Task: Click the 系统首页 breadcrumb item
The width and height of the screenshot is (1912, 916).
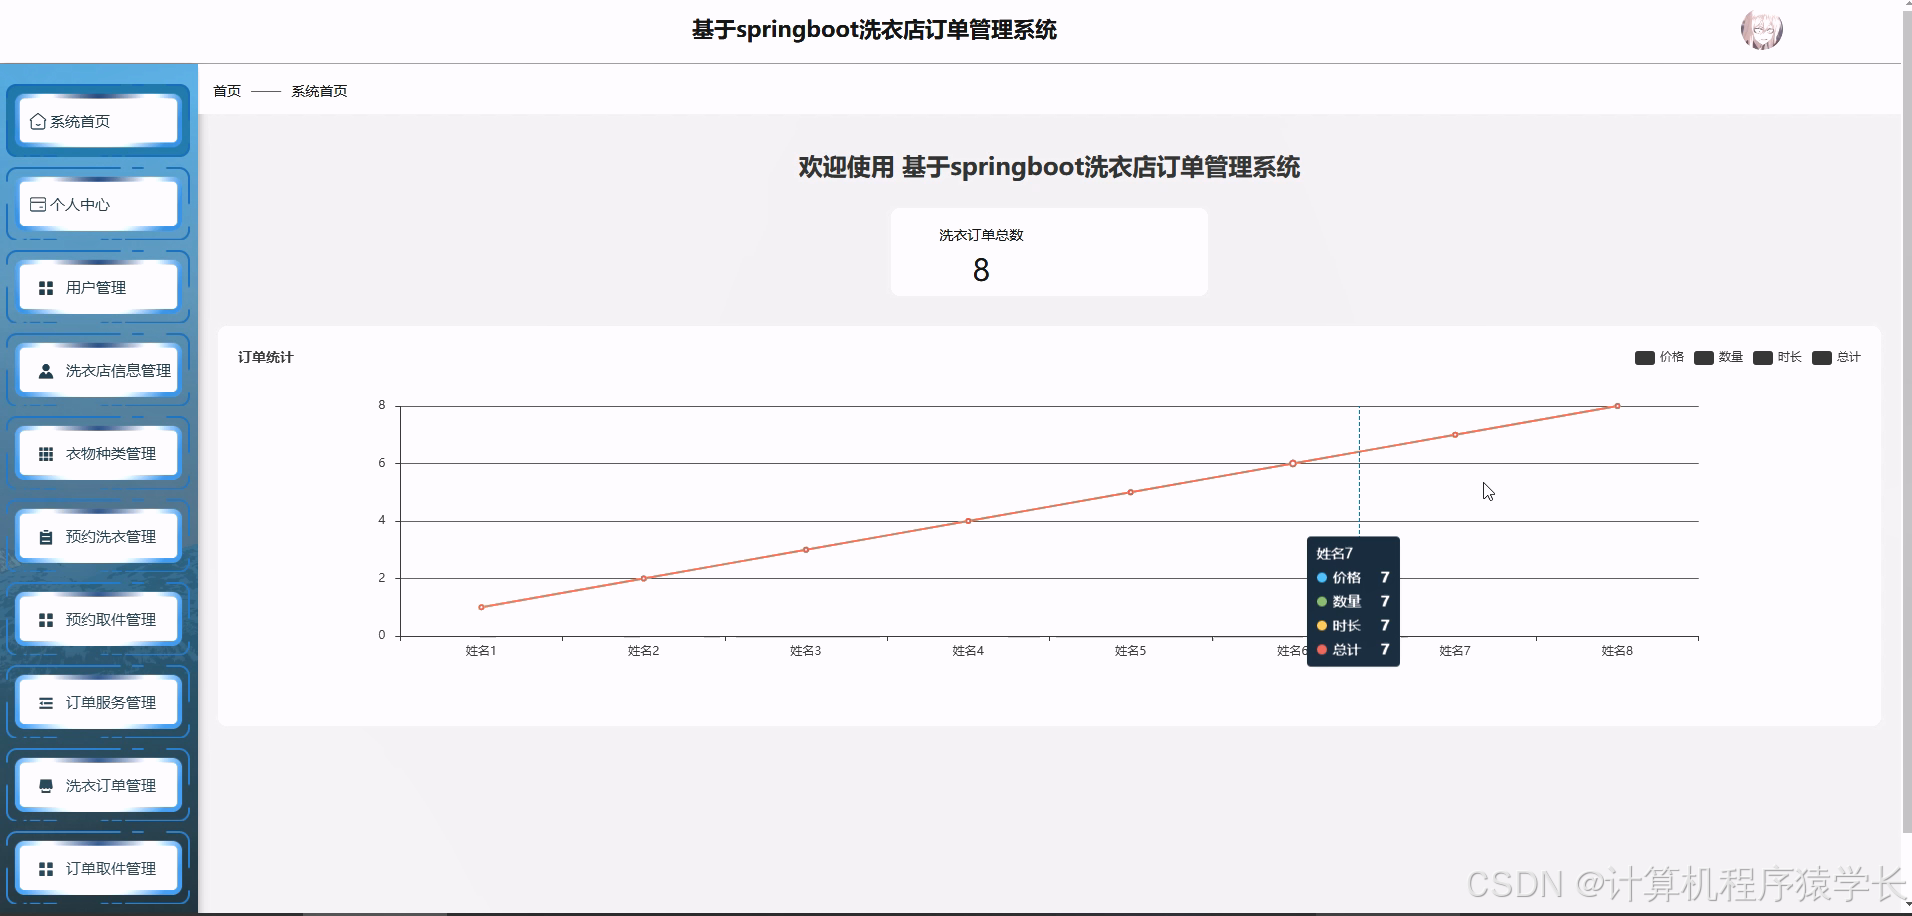Action: [319, 91]
